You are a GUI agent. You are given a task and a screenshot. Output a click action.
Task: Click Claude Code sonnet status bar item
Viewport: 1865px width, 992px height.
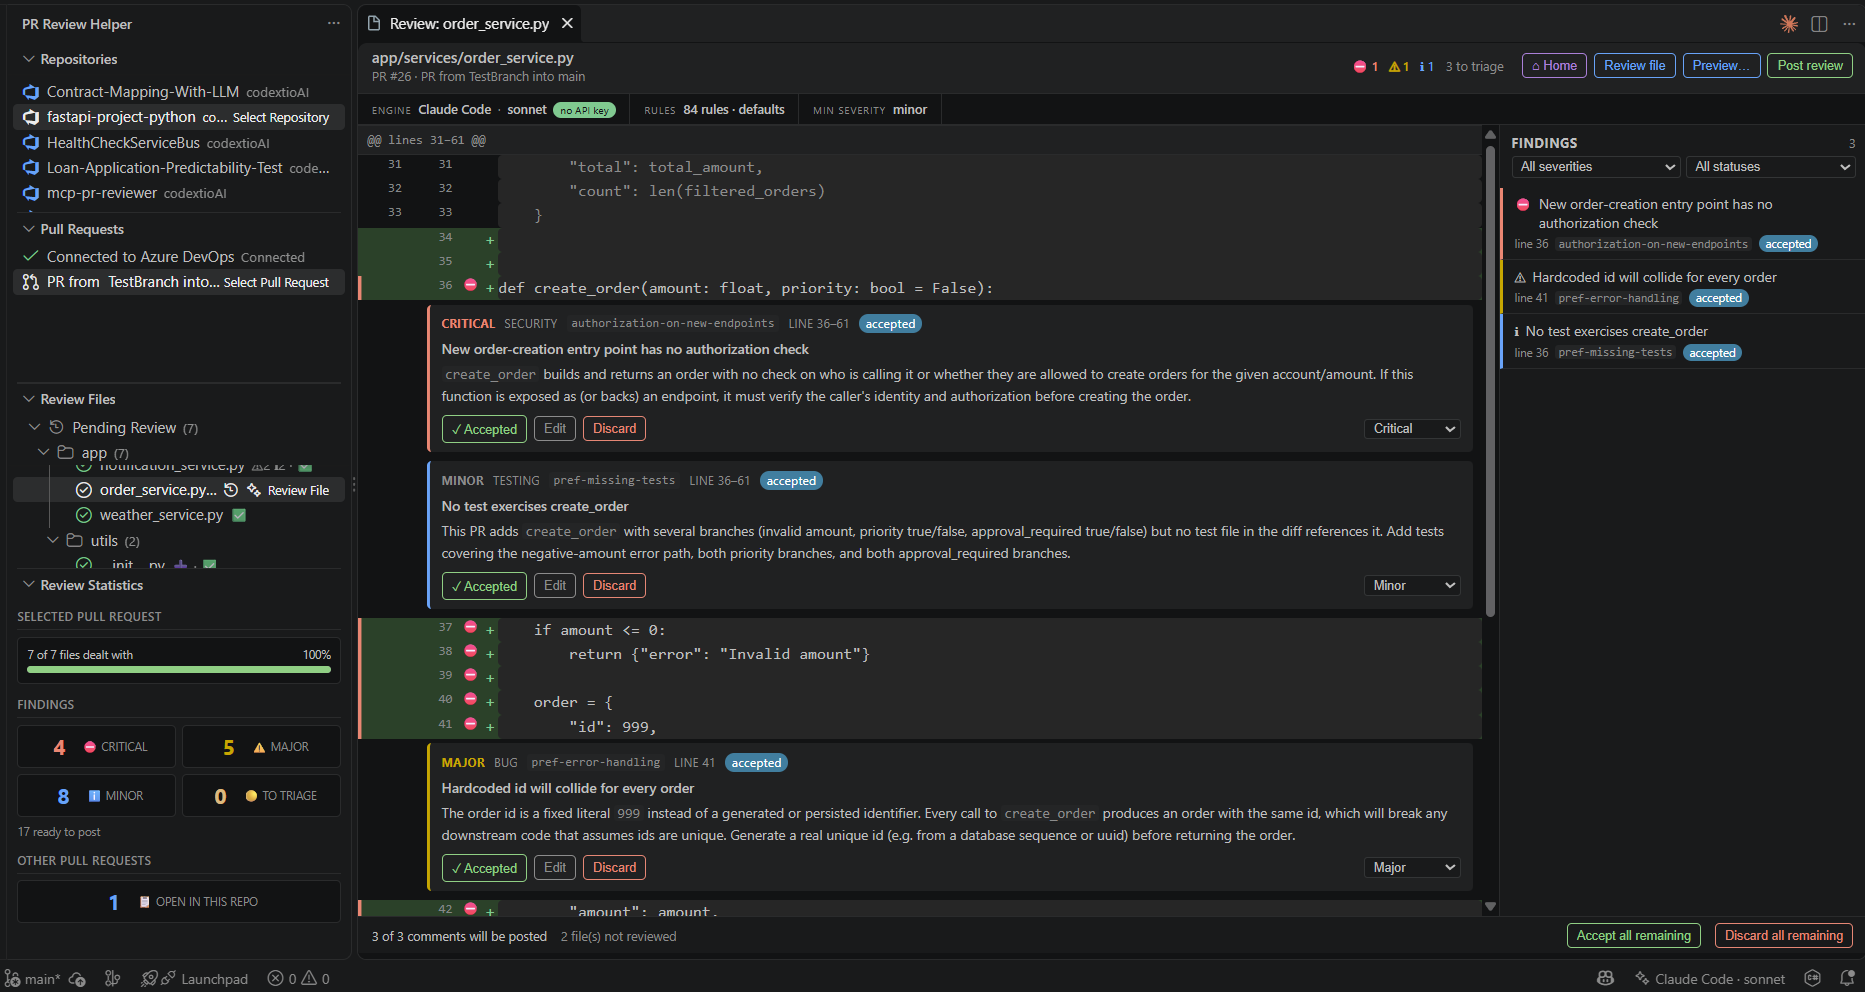(x=1710, y=979)
